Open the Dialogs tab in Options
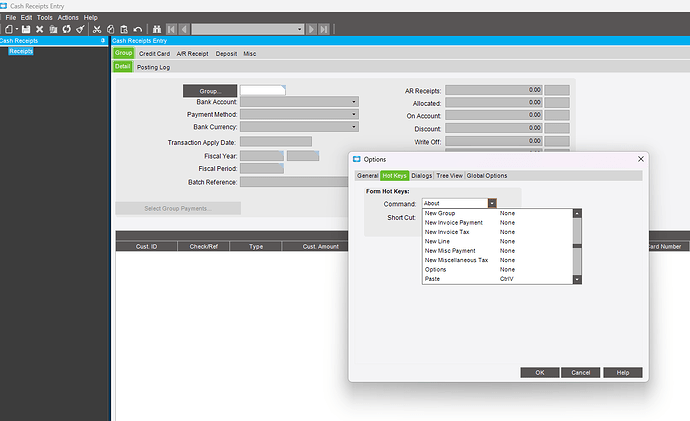The width and height of the screenshot is (690, 421). click(422, 176)
